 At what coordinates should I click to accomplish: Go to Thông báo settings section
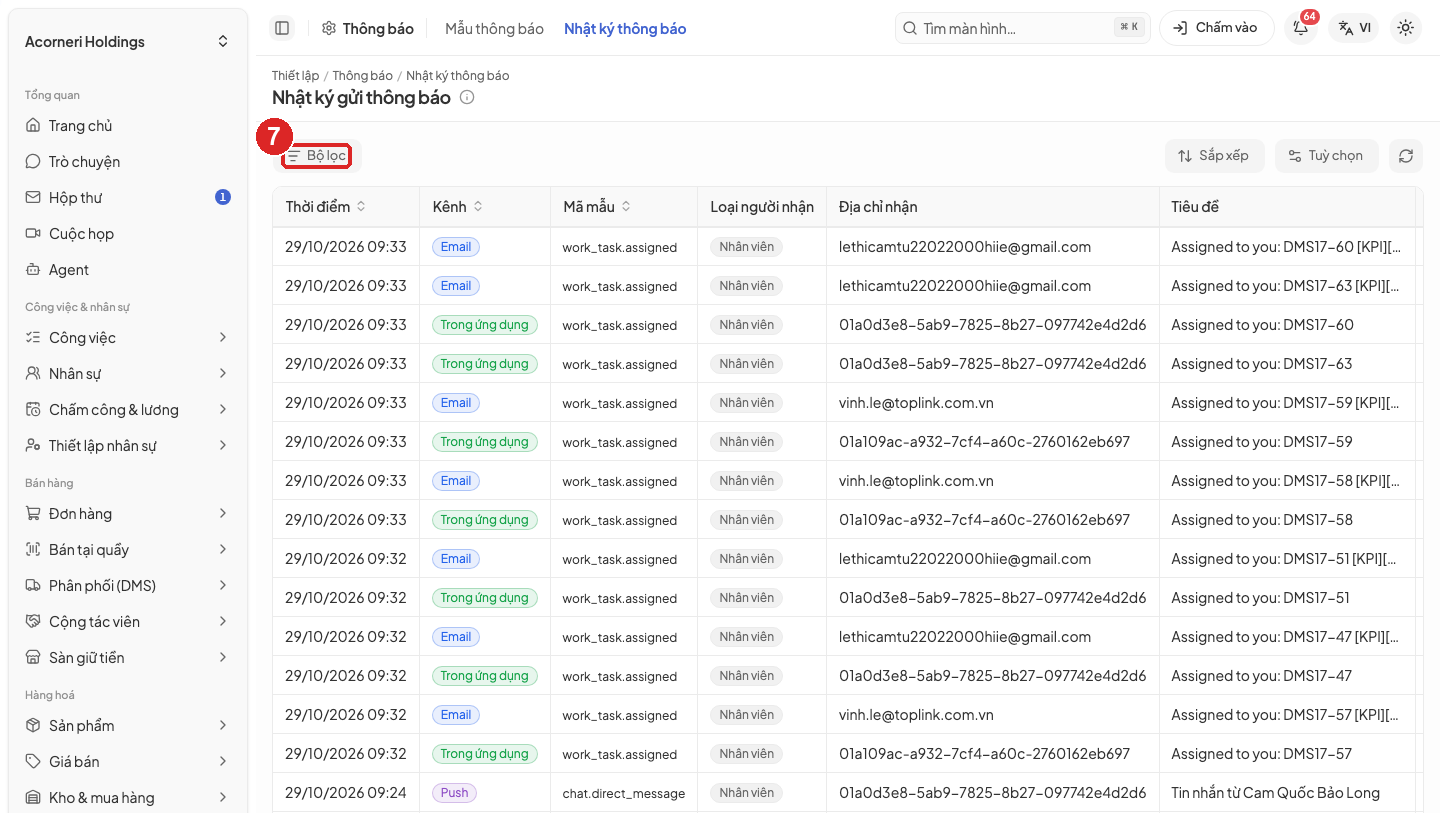pos(368,29)
